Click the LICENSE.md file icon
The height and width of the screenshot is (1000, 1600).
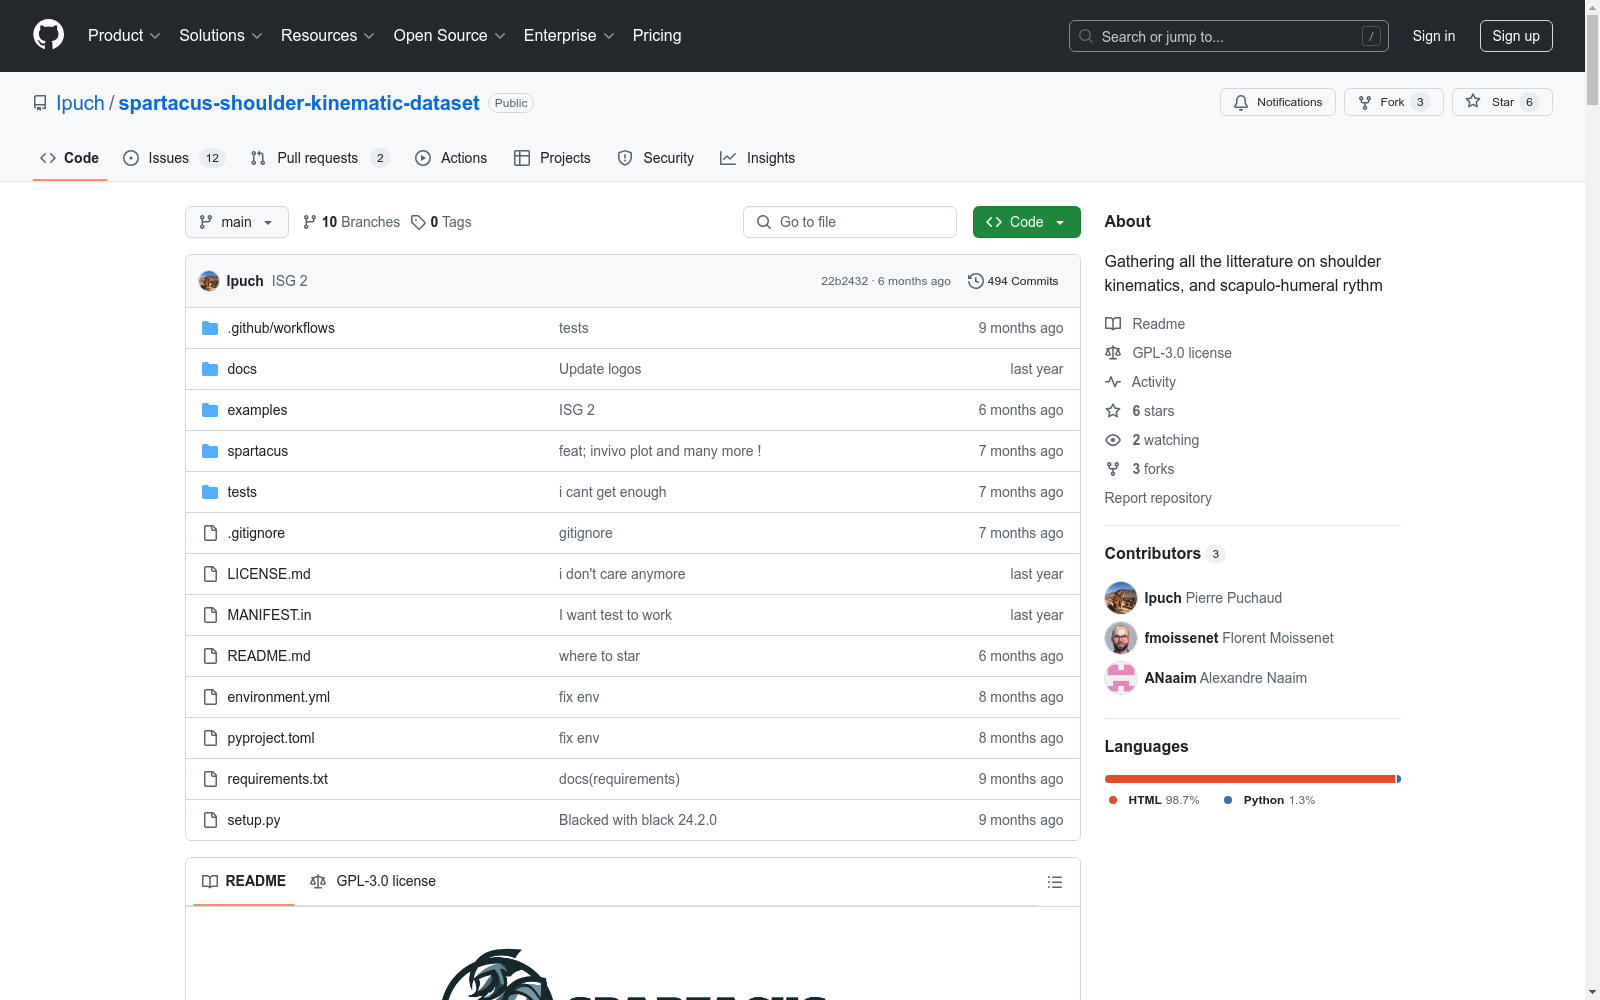point(210,574)
